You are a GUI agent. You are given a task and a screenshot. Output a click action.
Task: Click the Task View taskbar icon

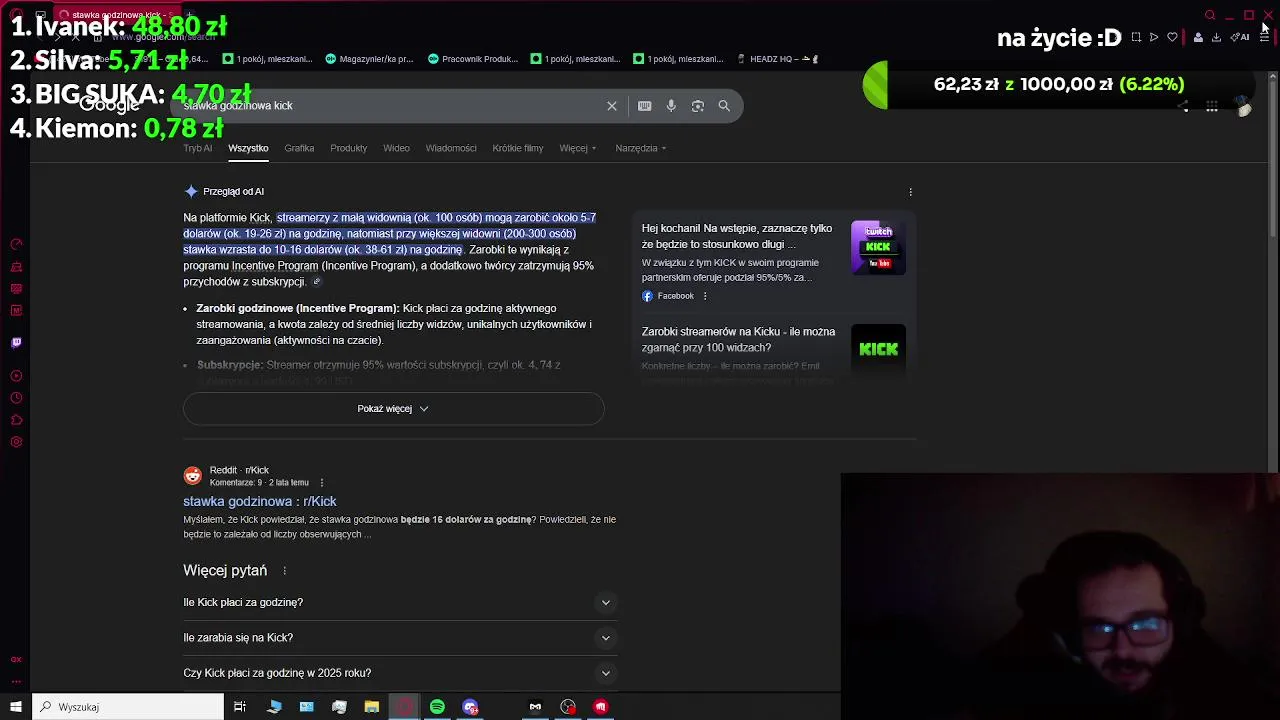click(x=240, y=707)
